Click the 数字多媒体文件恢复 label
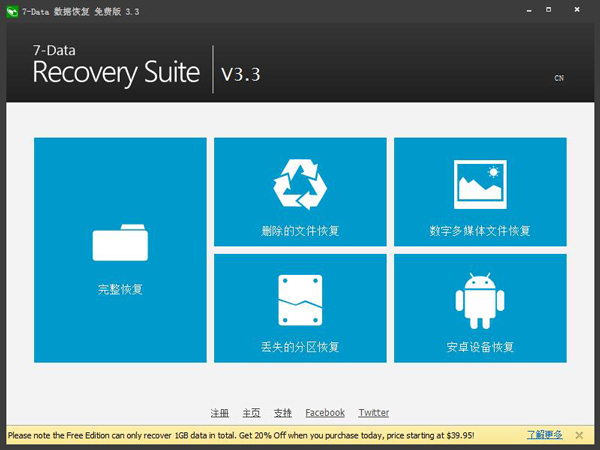600x450 pixels. 480,231
